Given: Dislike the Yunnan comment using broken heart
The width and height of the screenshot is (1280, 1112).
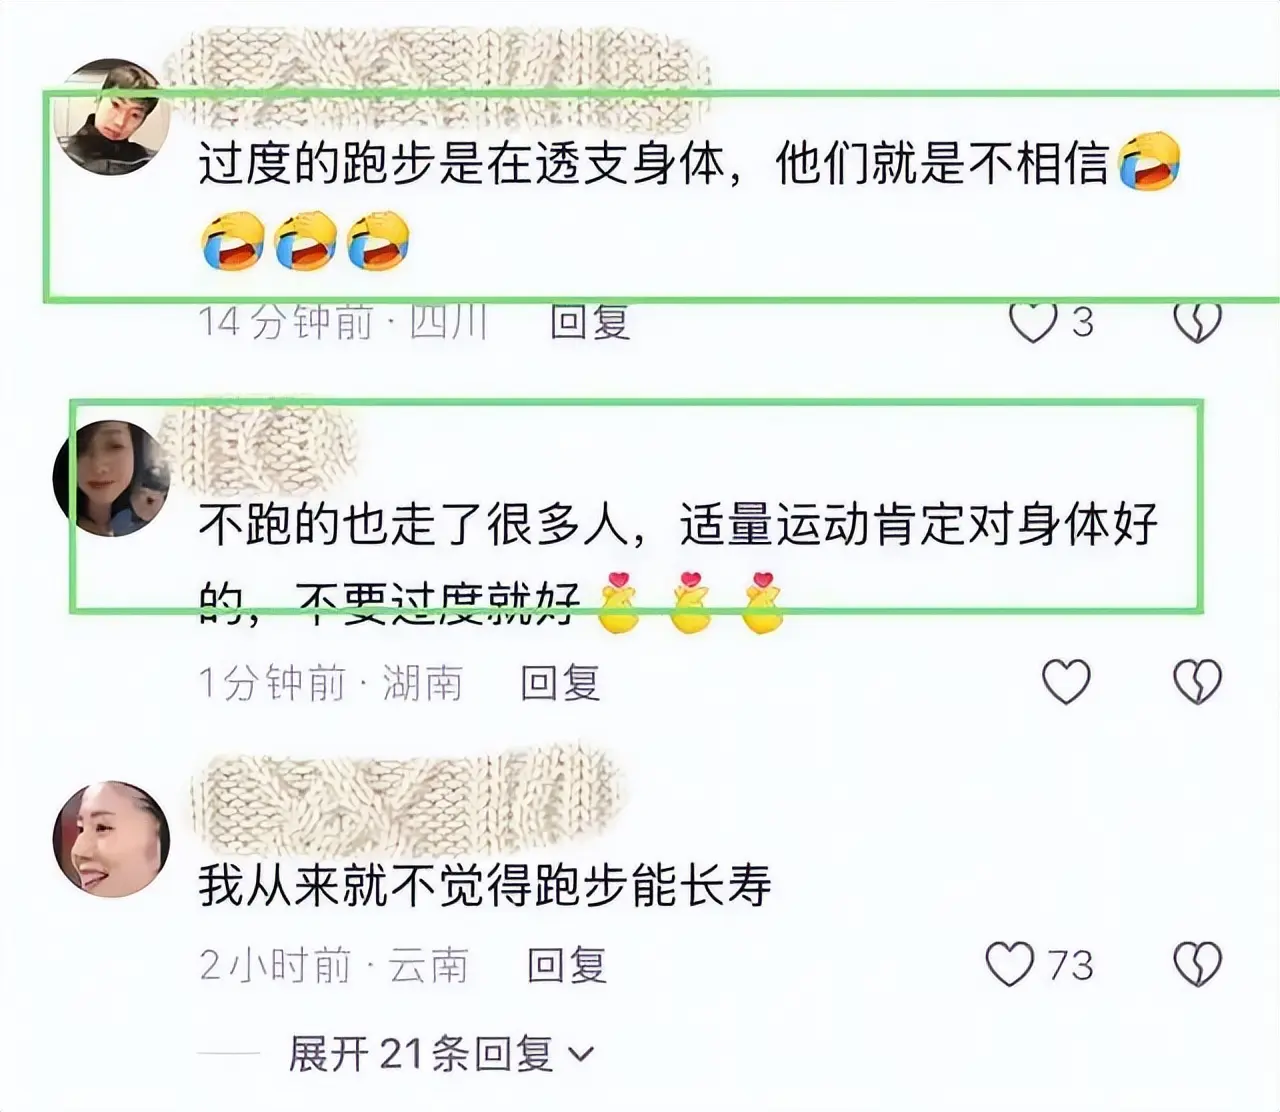Looking at the screenshot, I should 1197,965.
